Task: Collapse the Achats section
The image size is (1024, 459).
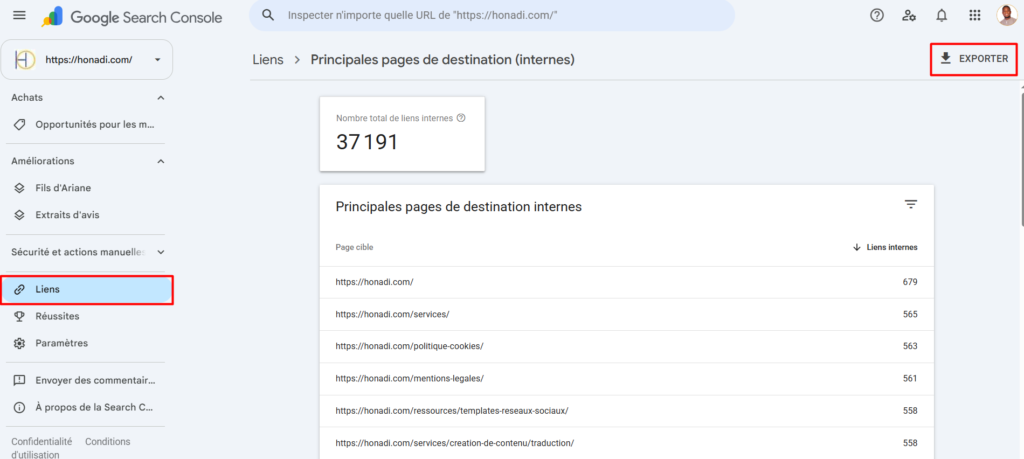Action: click(x=161, y=97)
